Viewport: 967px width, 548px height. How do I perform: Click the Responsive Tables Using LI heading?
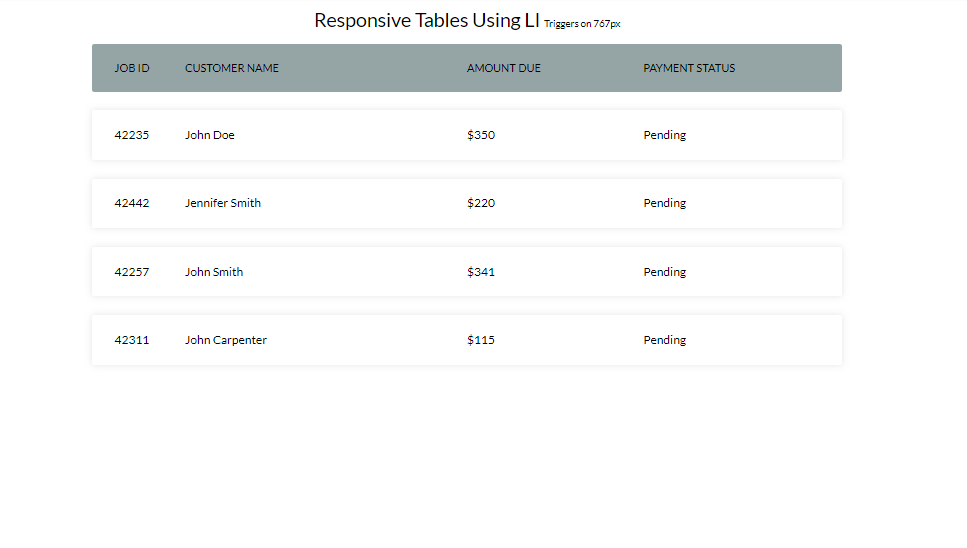pos(427,20)
